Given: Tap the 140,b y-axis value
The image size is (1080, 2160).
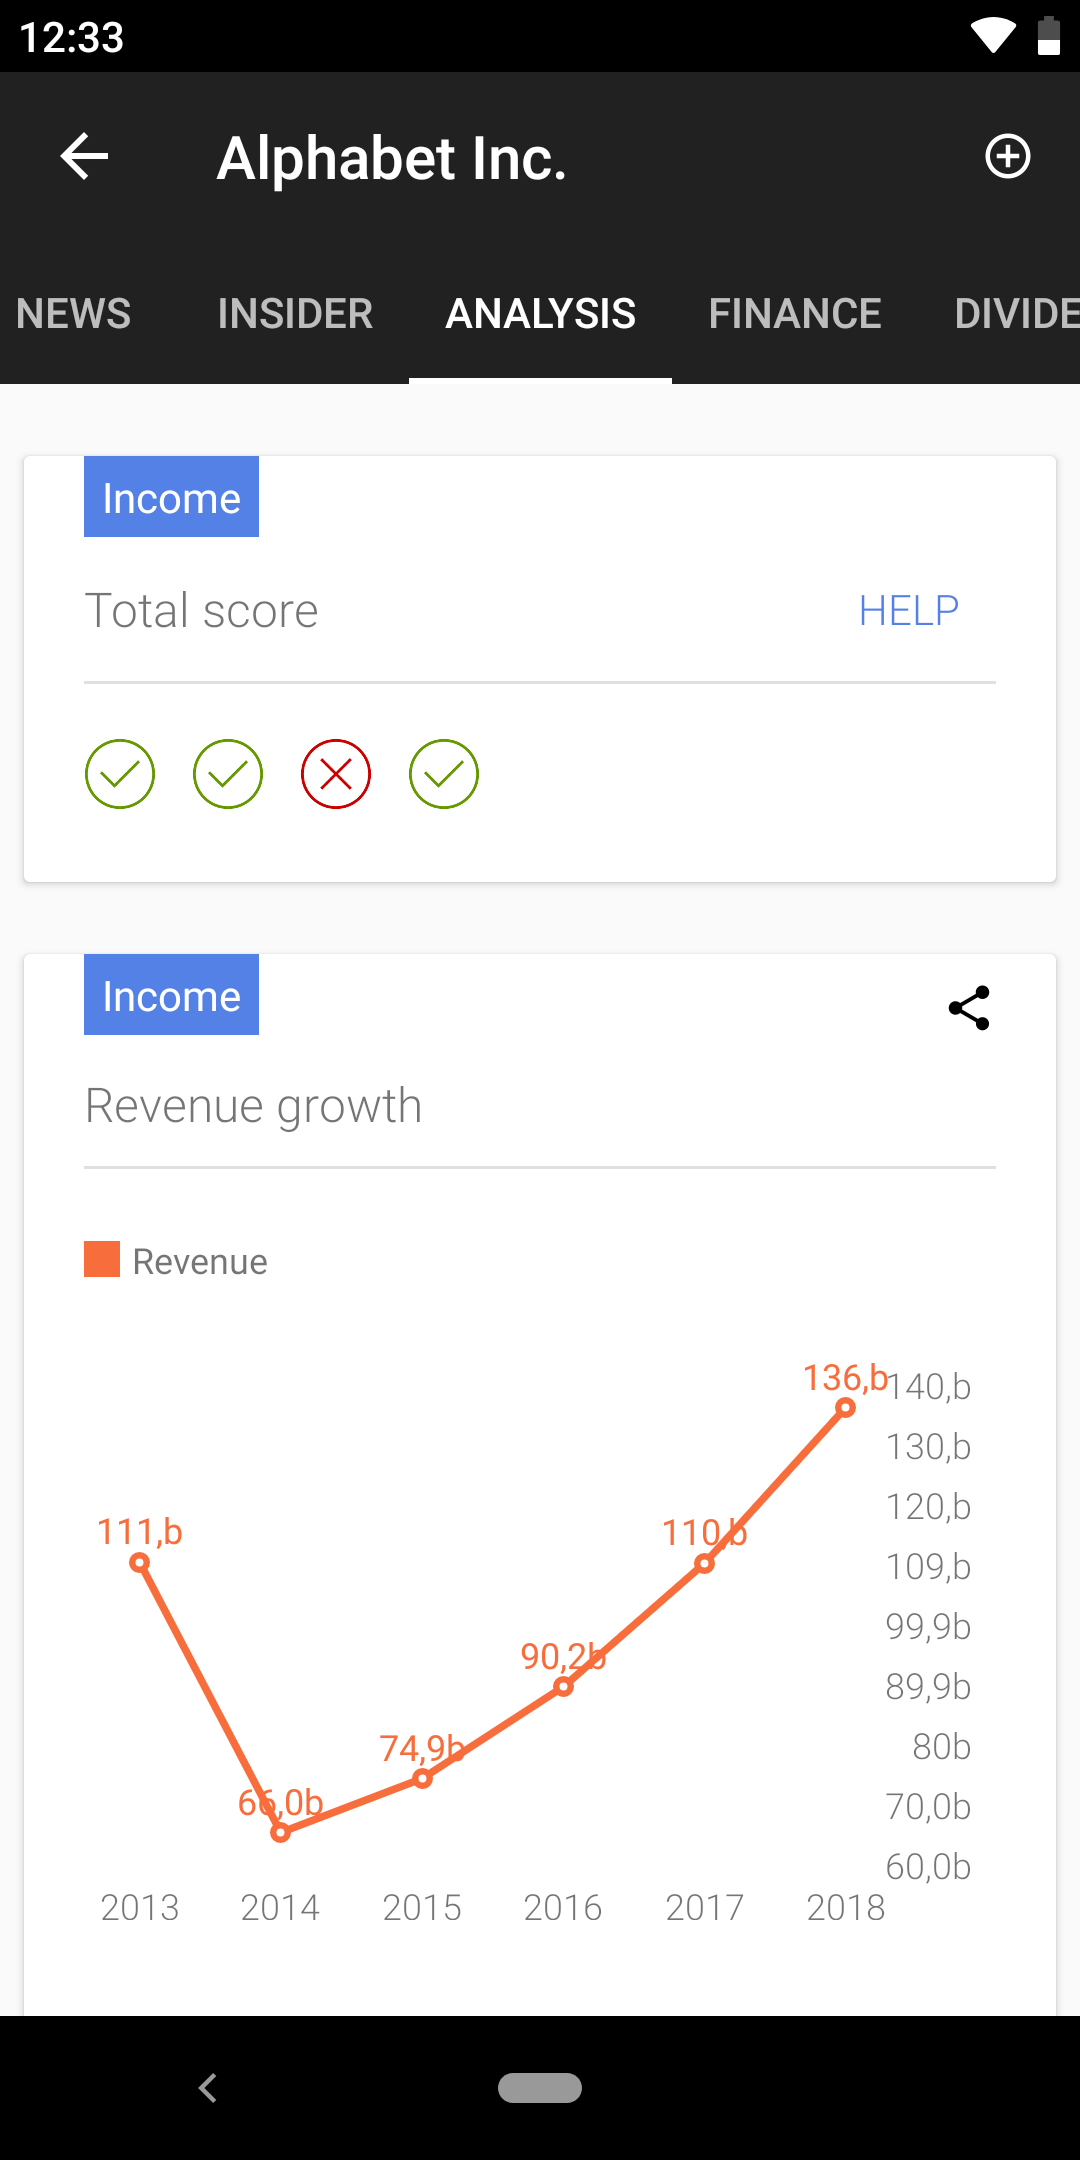Looking at the screenshot, I should pos(929,1387).
